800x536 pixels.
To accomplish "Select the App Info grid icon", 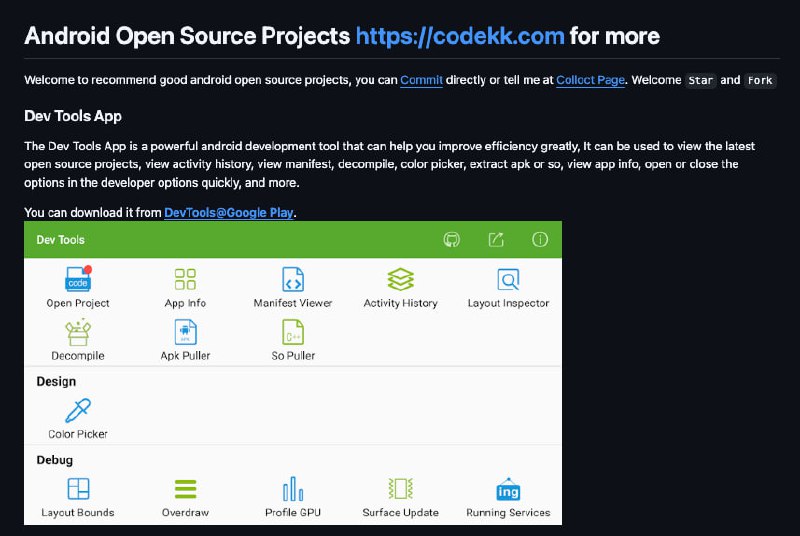I will (185, 279).
